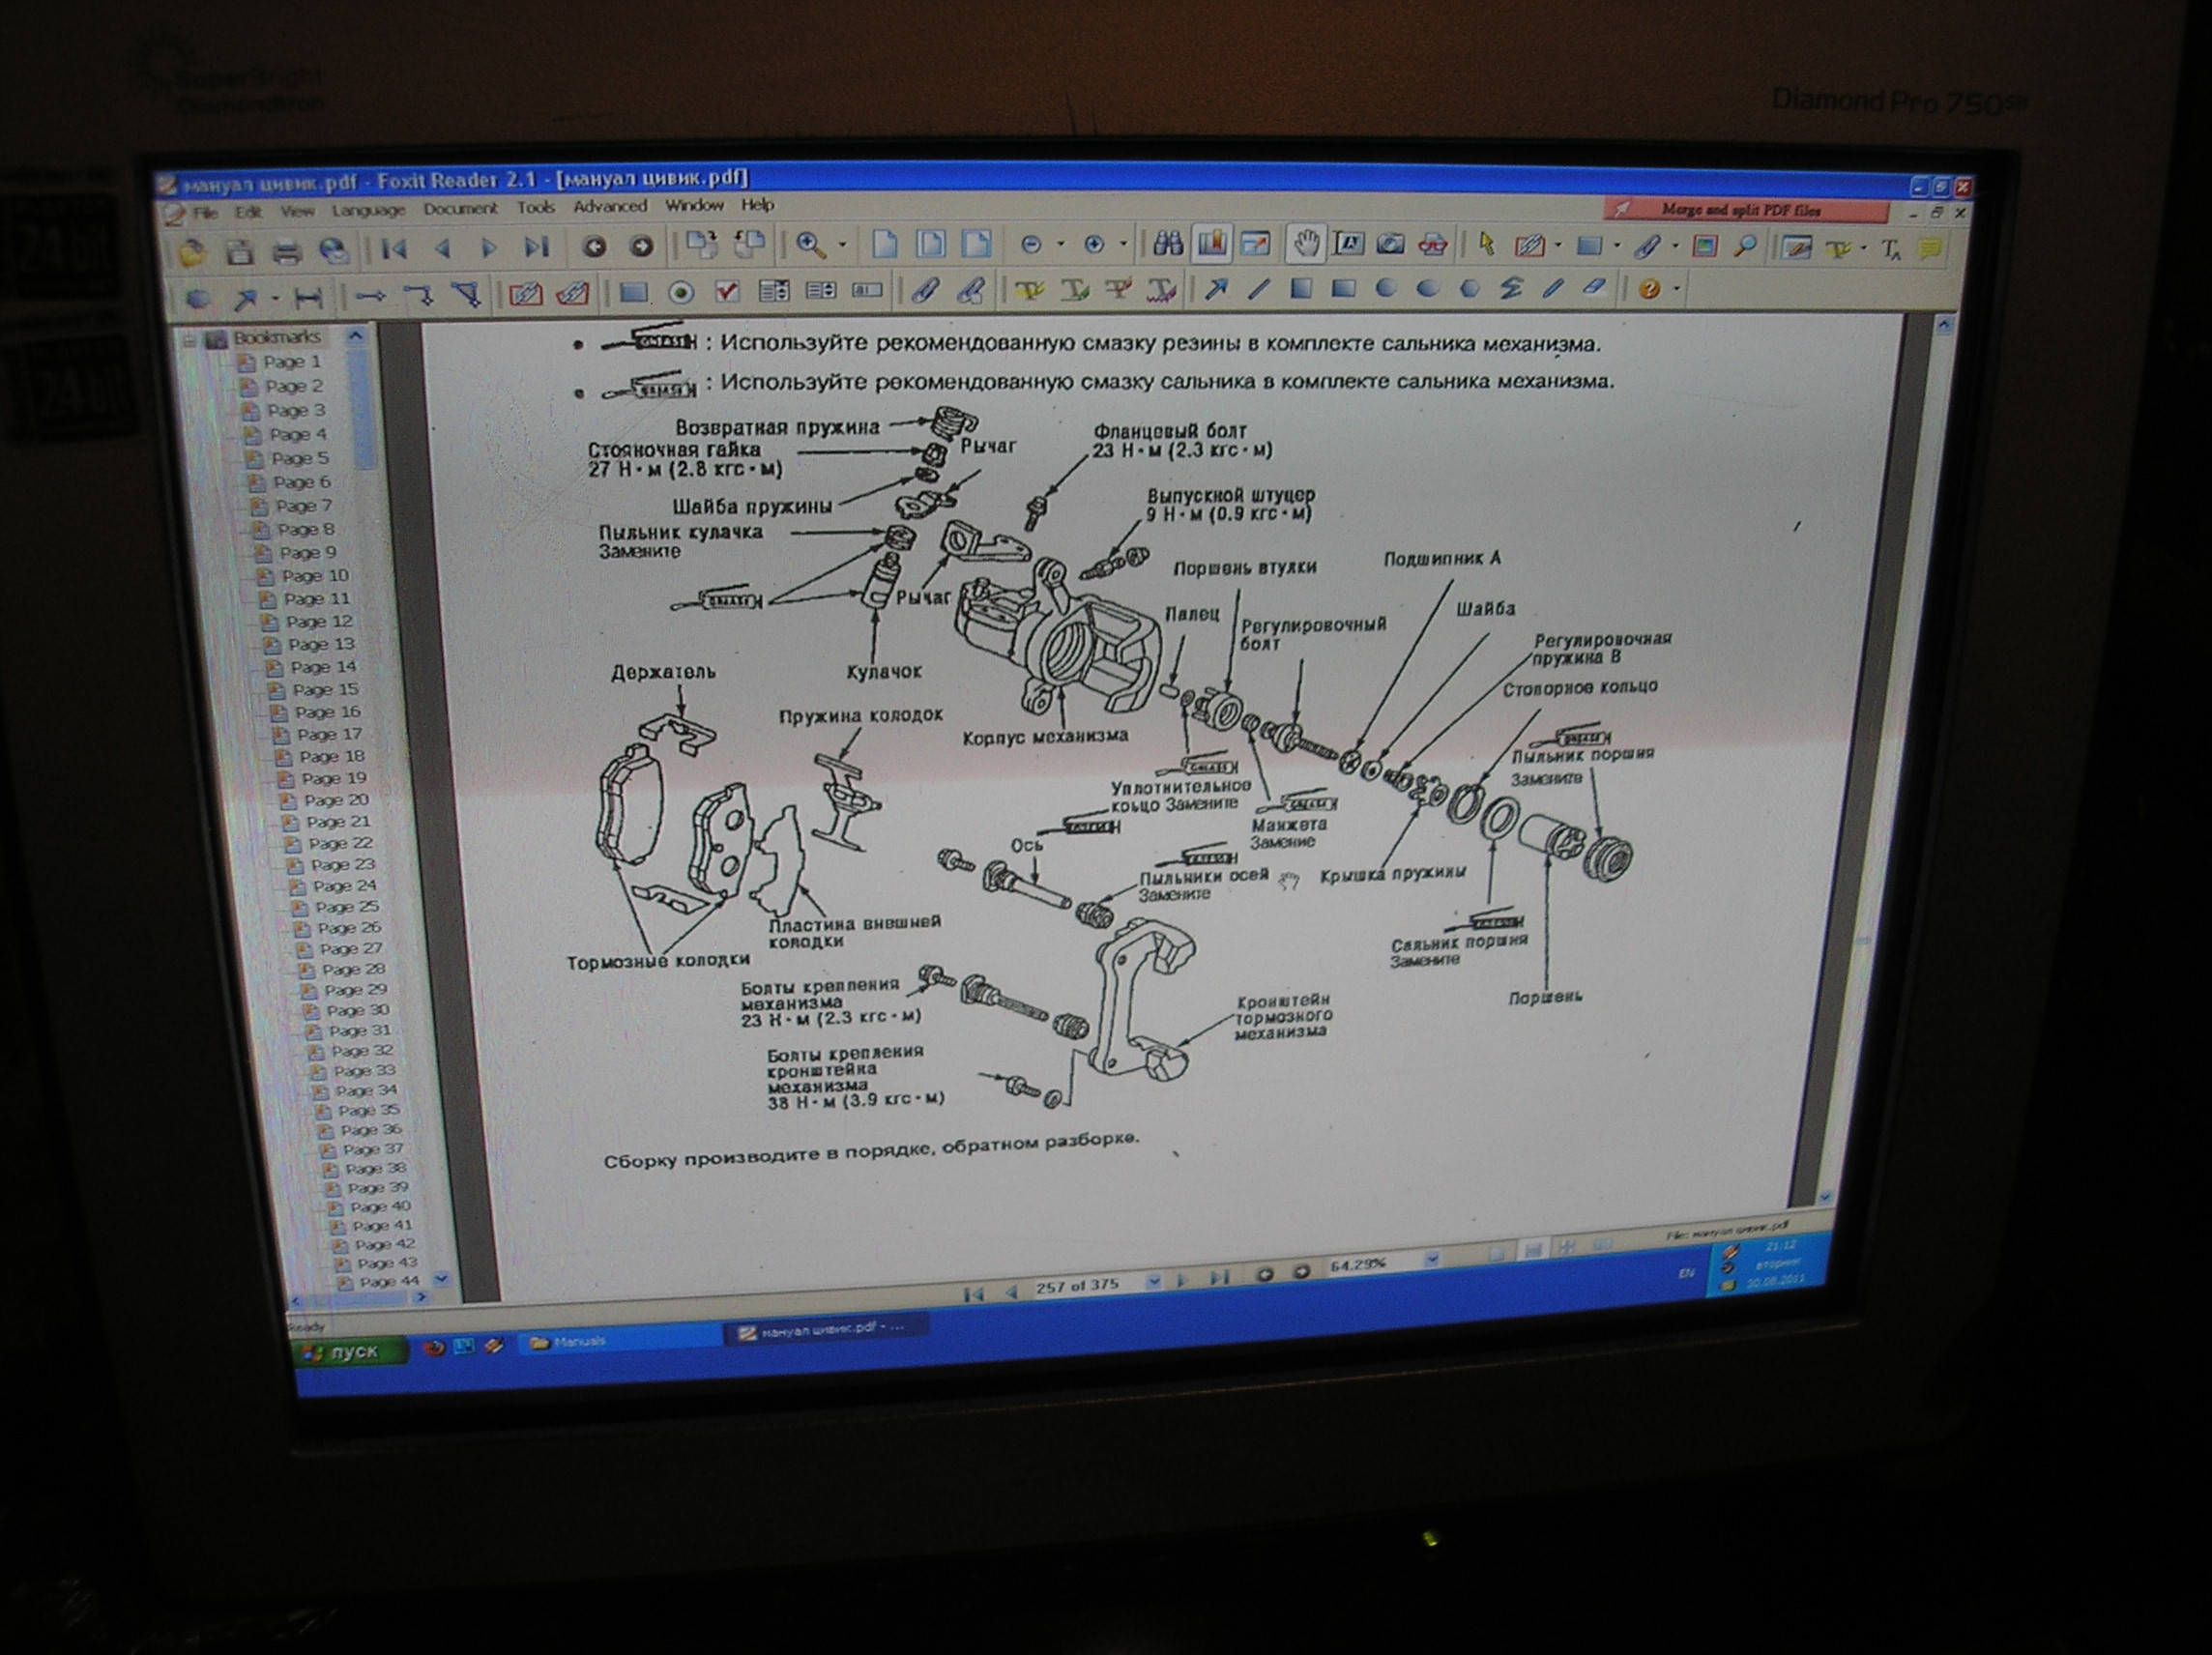Toggle the bookmarks navigation panel button
Screen dimensions: 2212x1655
[1212, 243]
